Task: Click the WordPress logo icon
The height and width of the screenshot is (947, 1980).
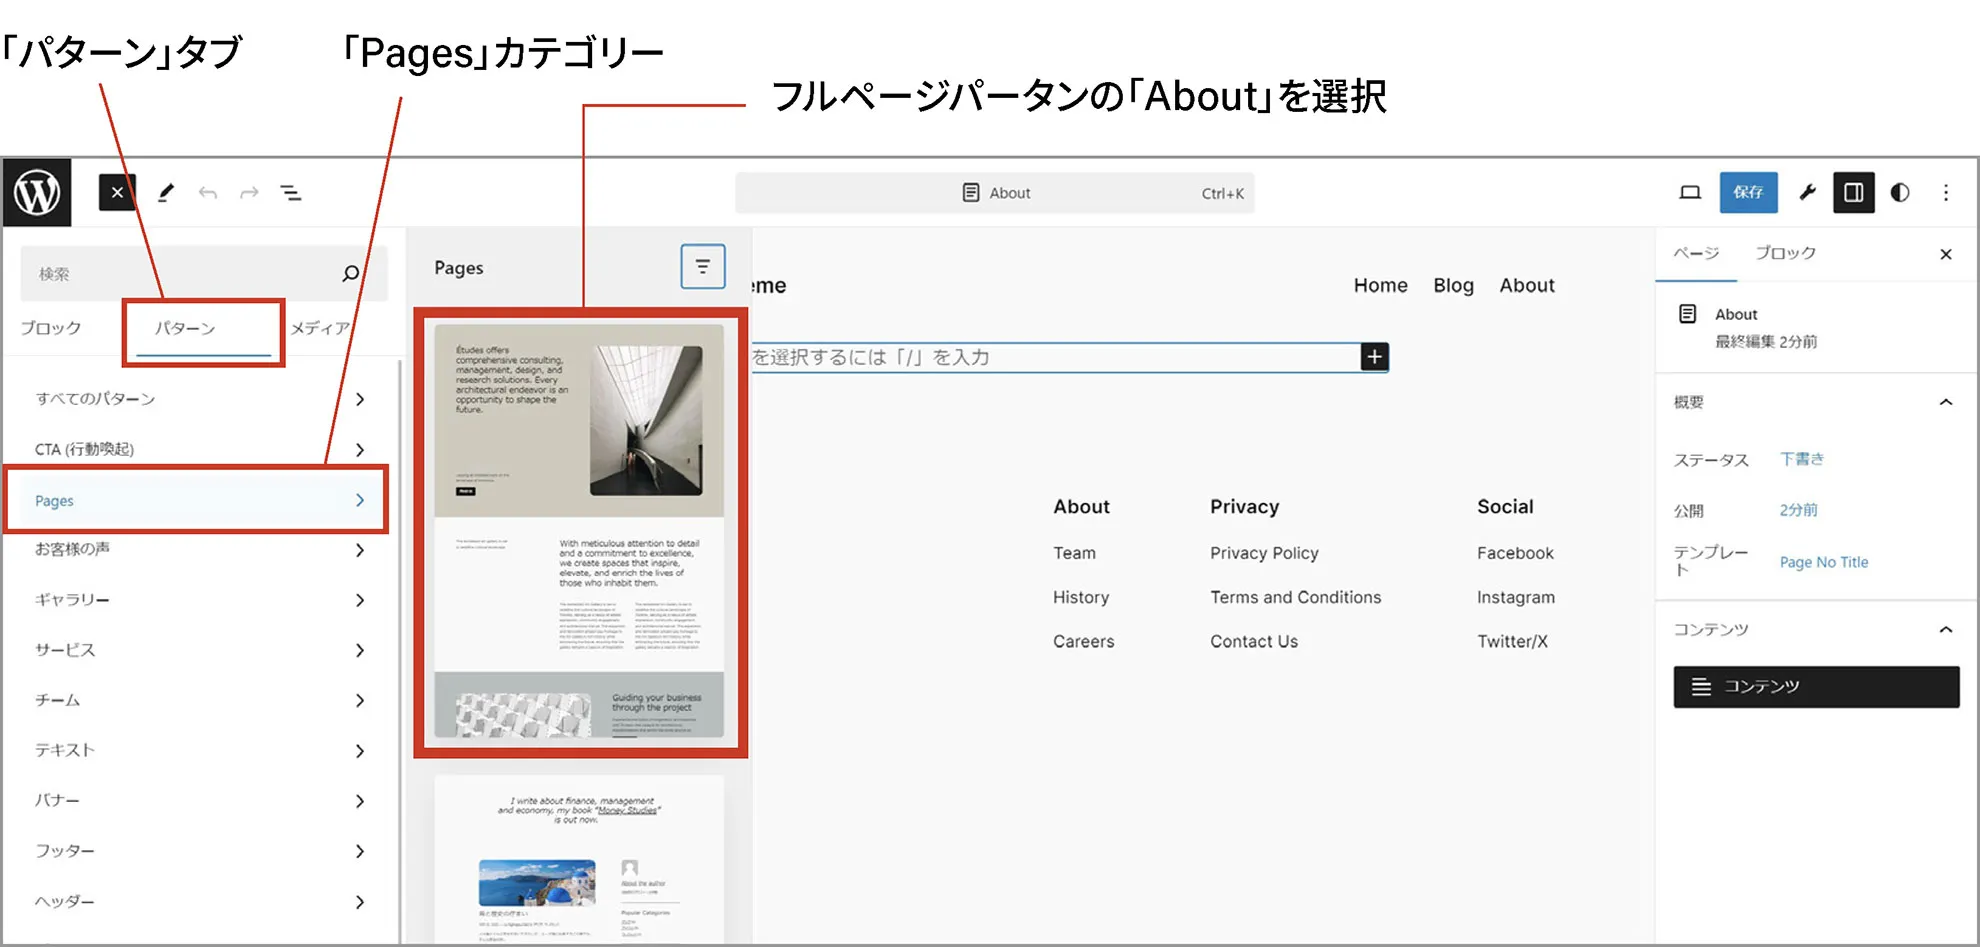Action: tap(37, 192)
